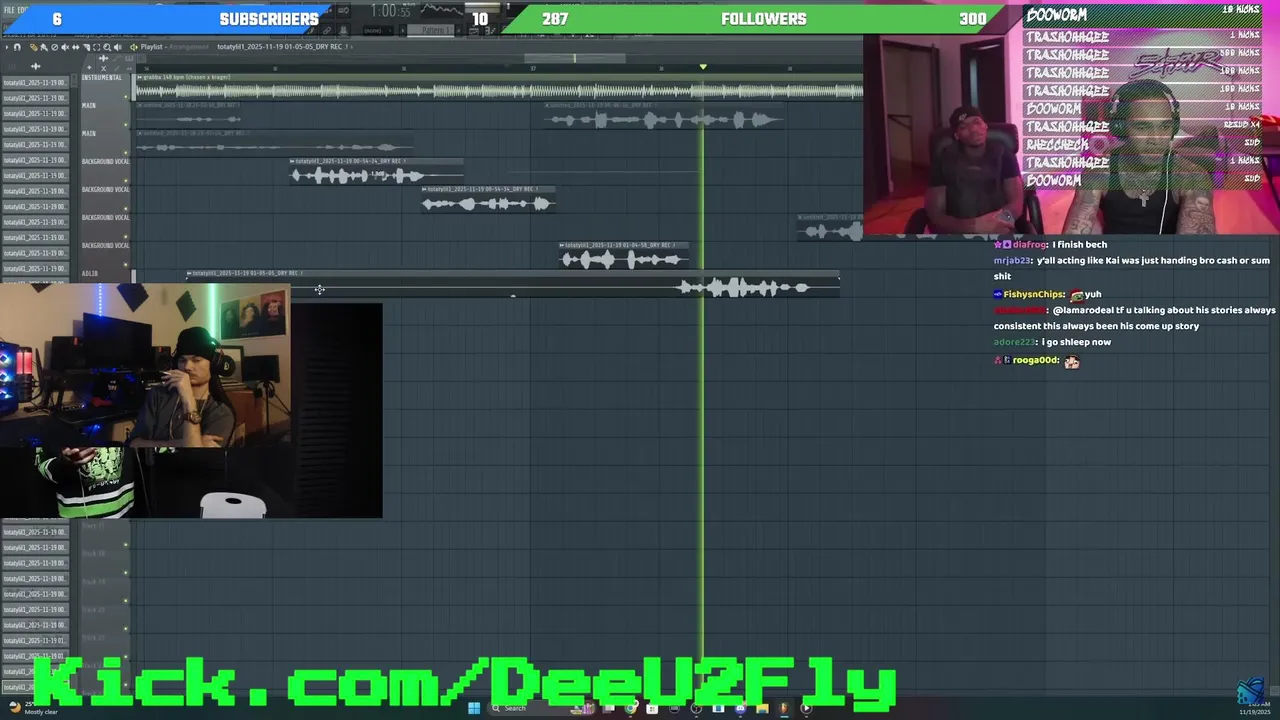Click the instrumental waveform of the grabba clip
The image size is (1280, 720).
(498, 91)
